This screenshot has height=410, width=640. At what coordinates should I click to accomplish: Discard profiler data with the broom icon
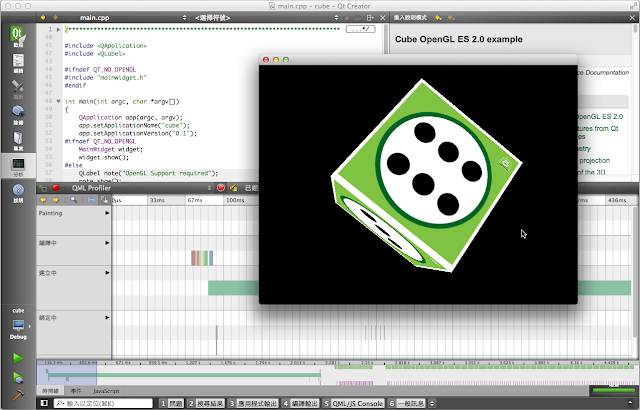click(233, 188)
